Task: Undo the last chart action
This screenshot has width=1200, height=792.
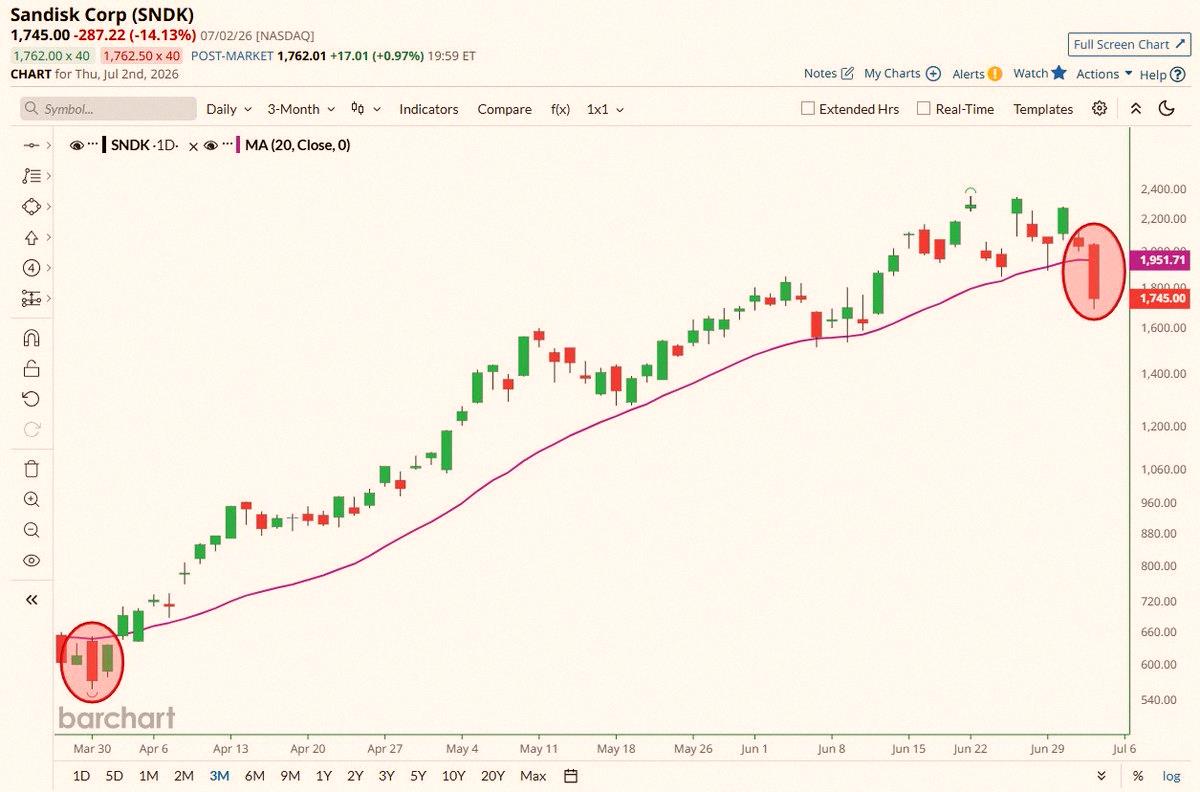Action: point(31,399)
